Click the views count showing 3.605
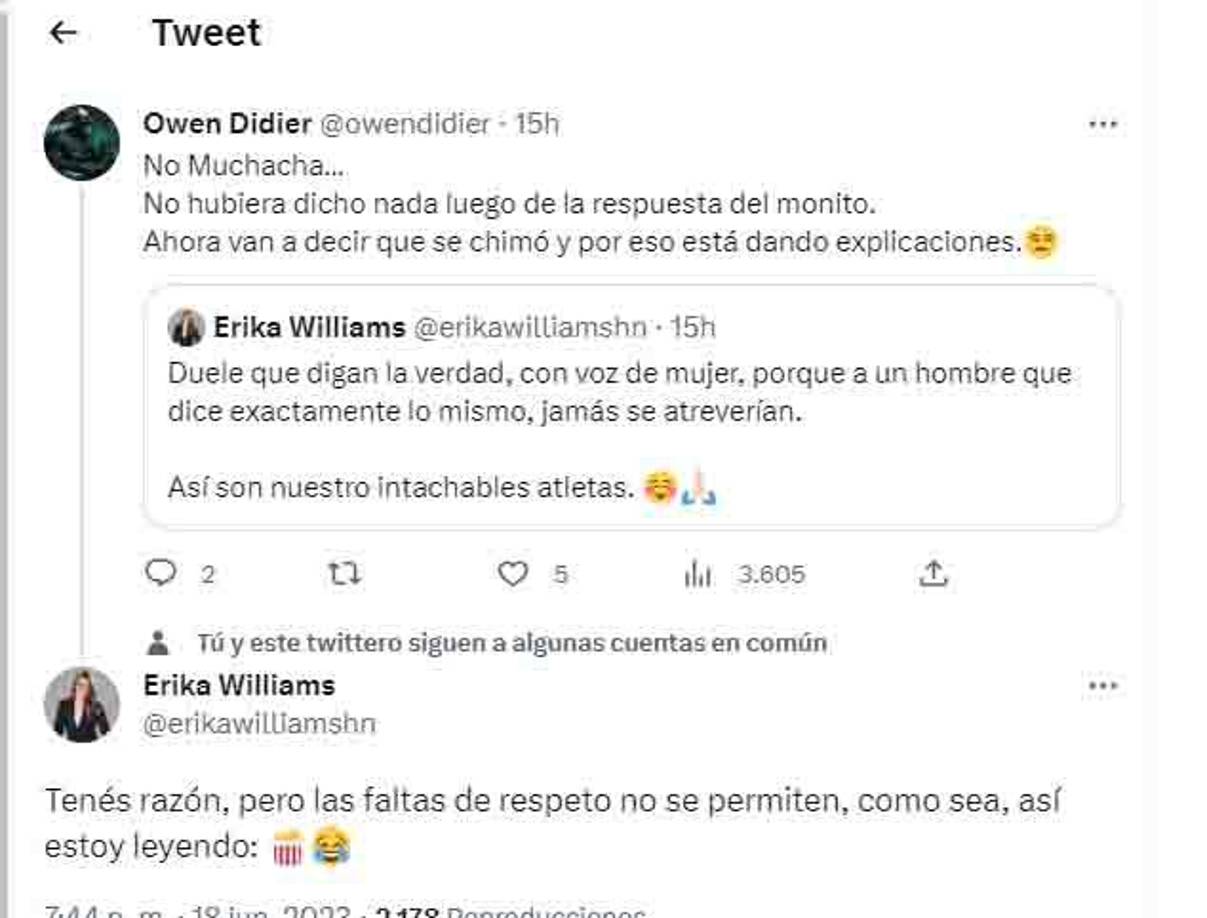Viewport: 1207px width, 918px height. (x=766, y=574)
